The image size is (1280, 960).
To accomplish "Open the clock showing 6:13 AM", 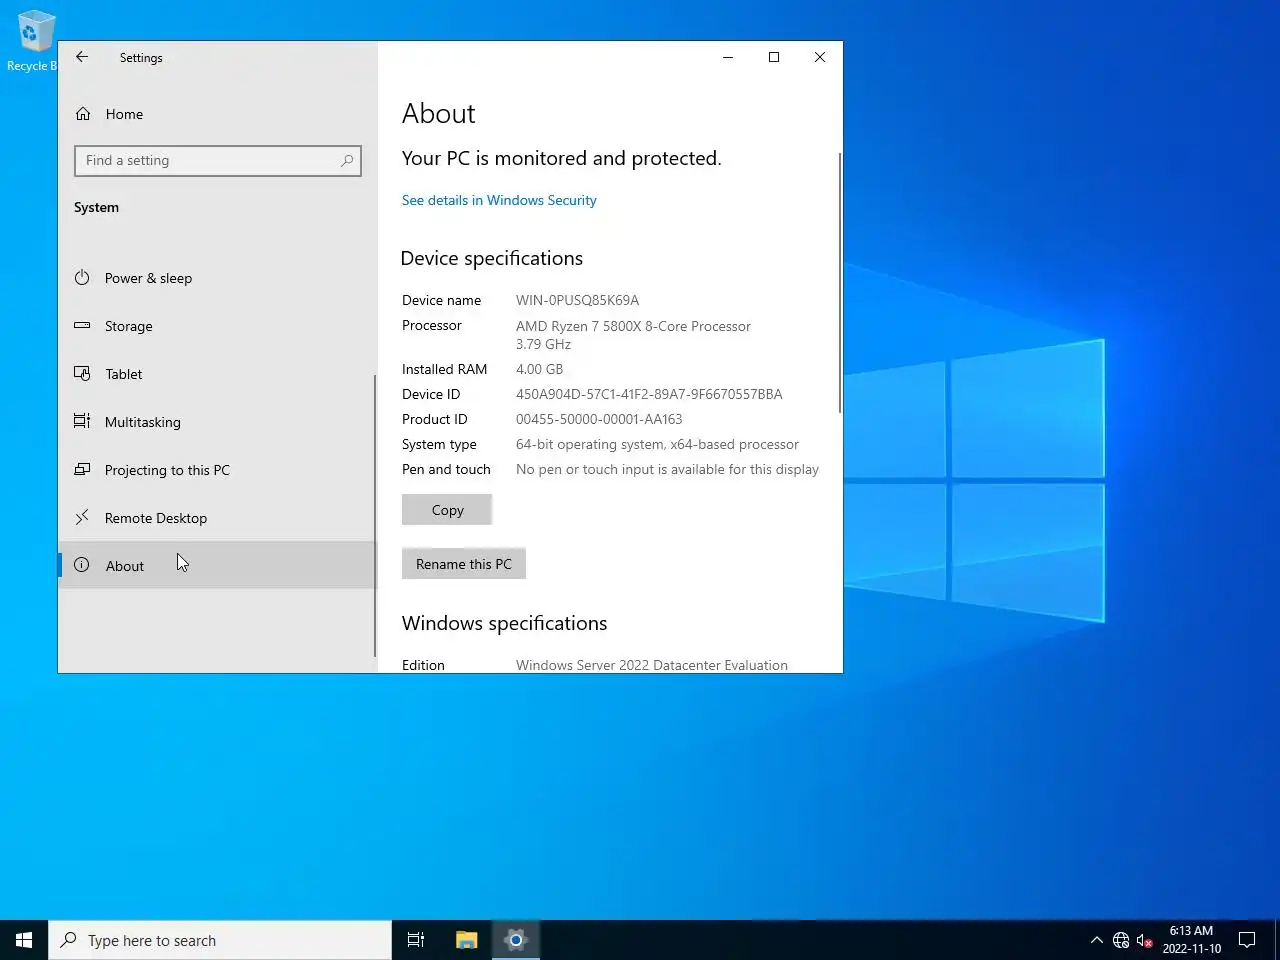I will coord(1191,940).
